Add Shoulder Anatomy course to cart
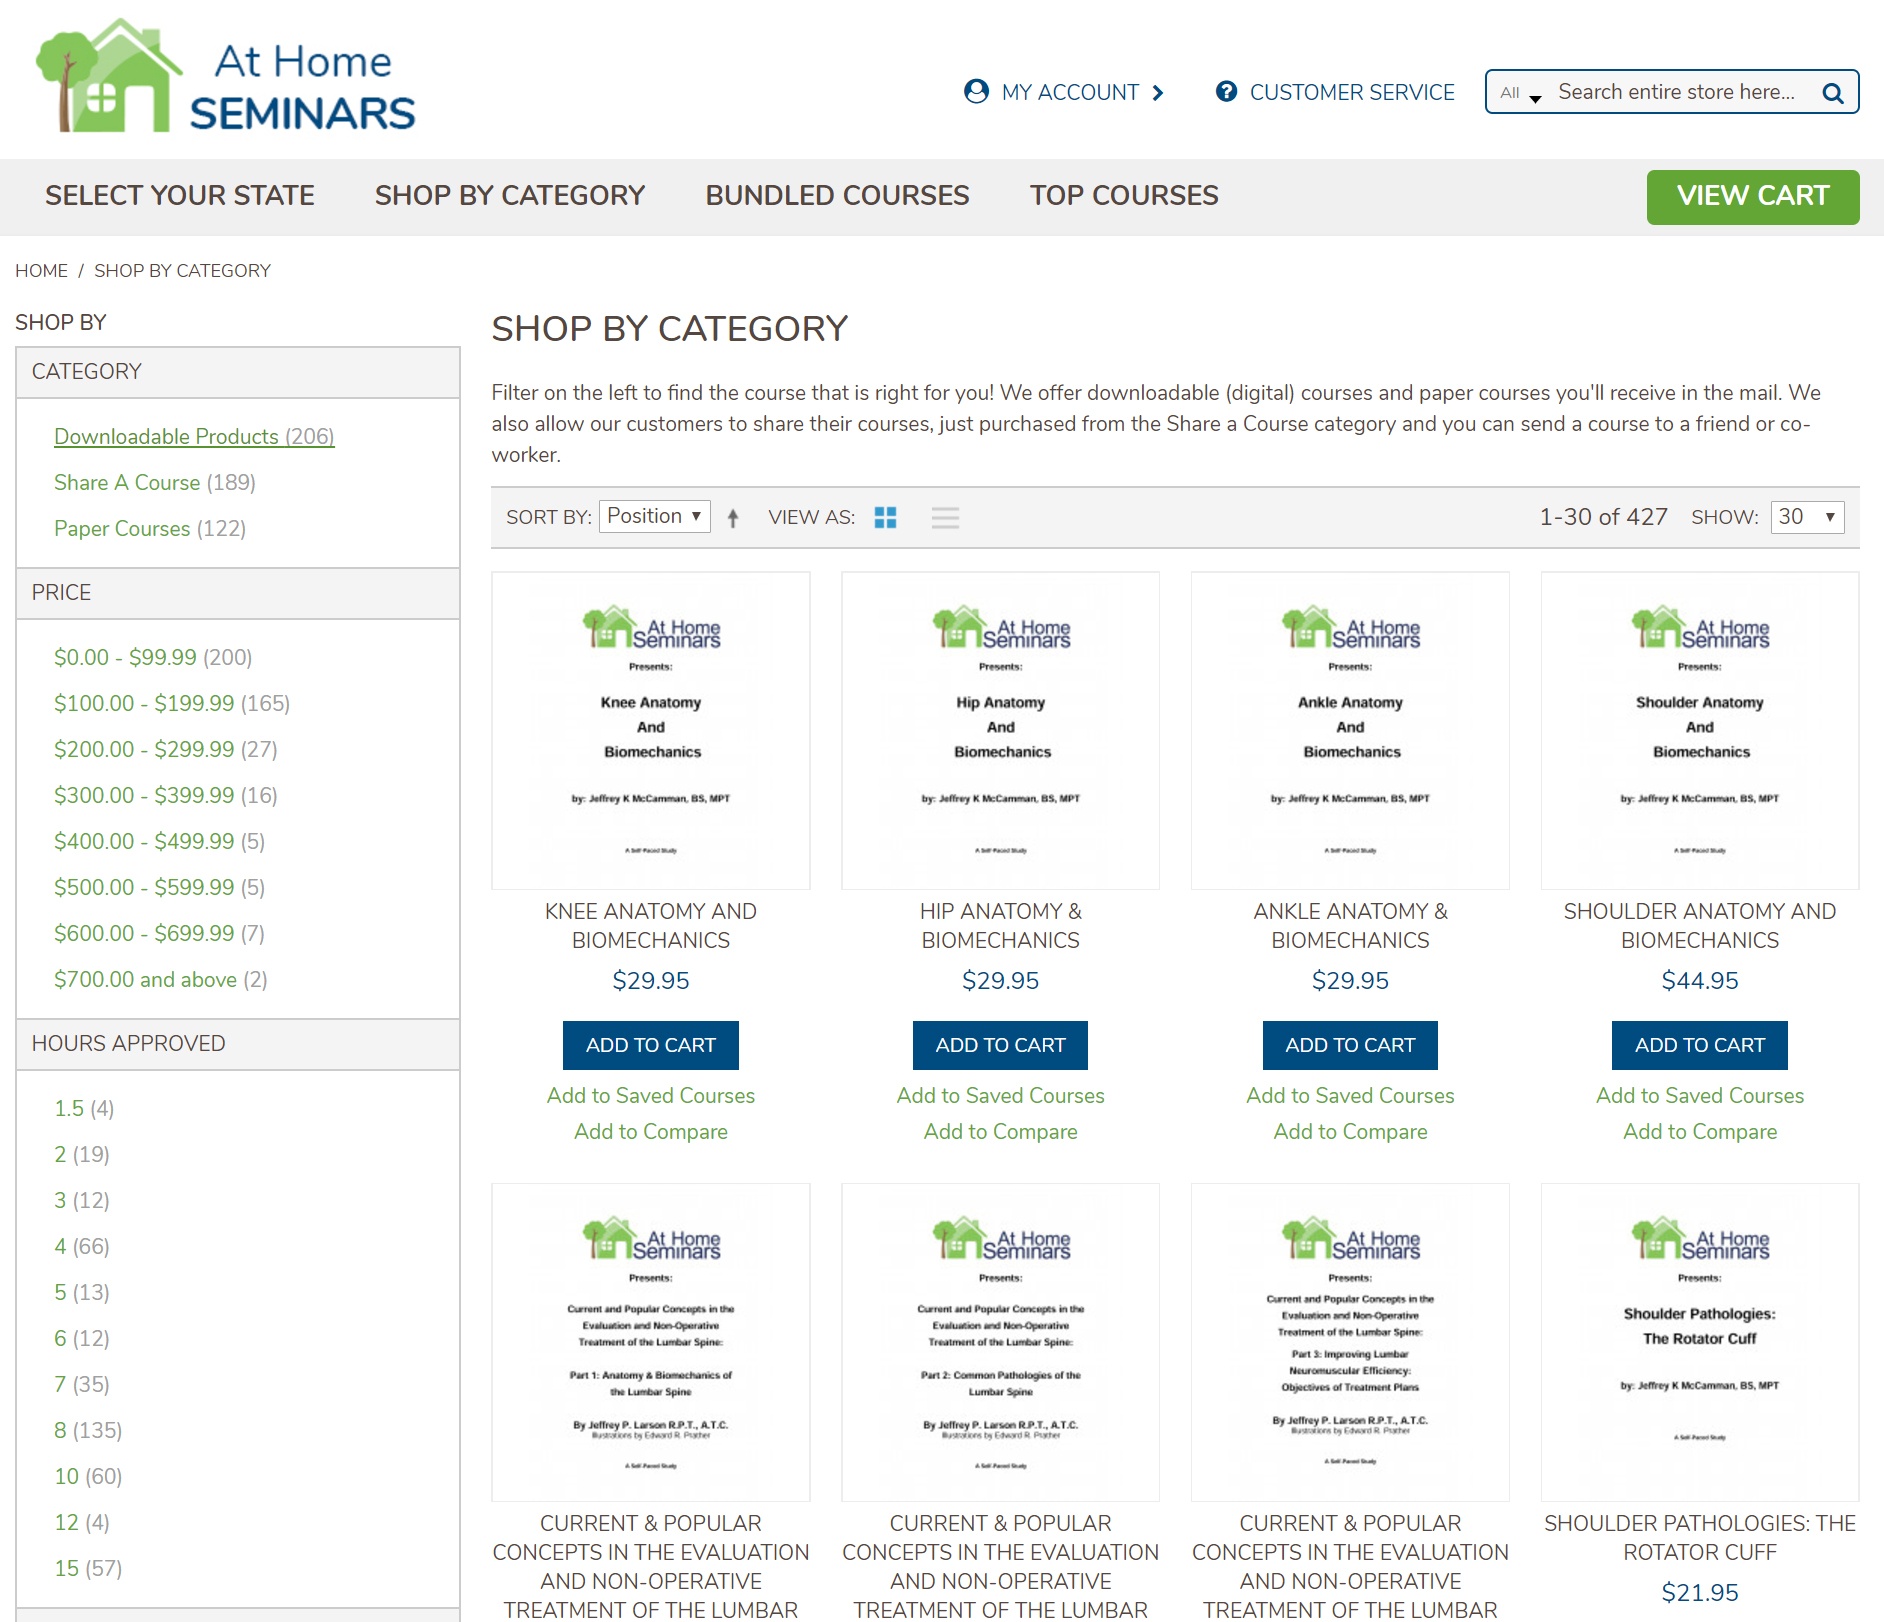 (x=1700, y=1046)
